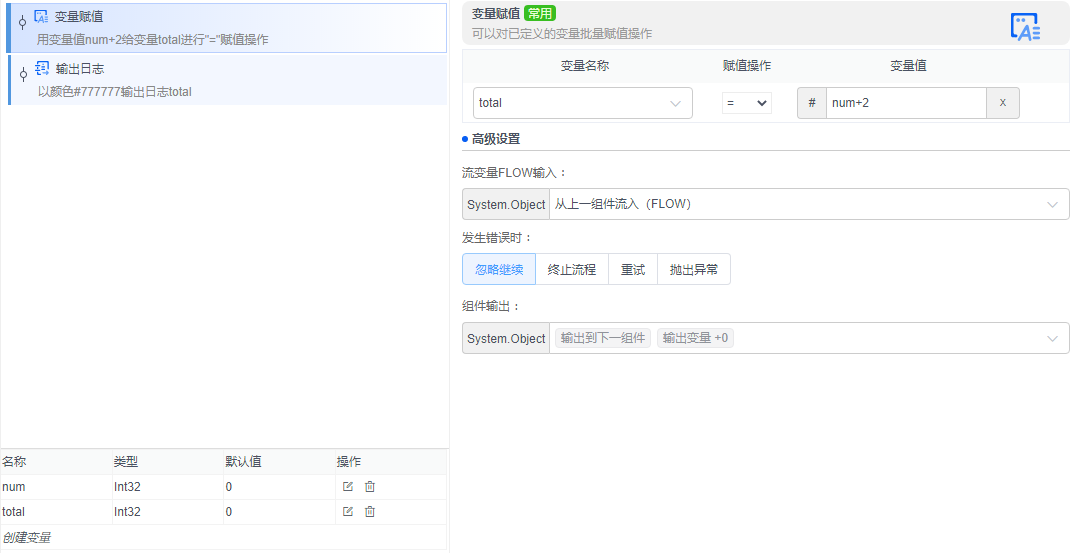Click the System.Object label of 组件输出
Image resolution: width=1073 pixels, height=553 pixels.
coord(506,338)
